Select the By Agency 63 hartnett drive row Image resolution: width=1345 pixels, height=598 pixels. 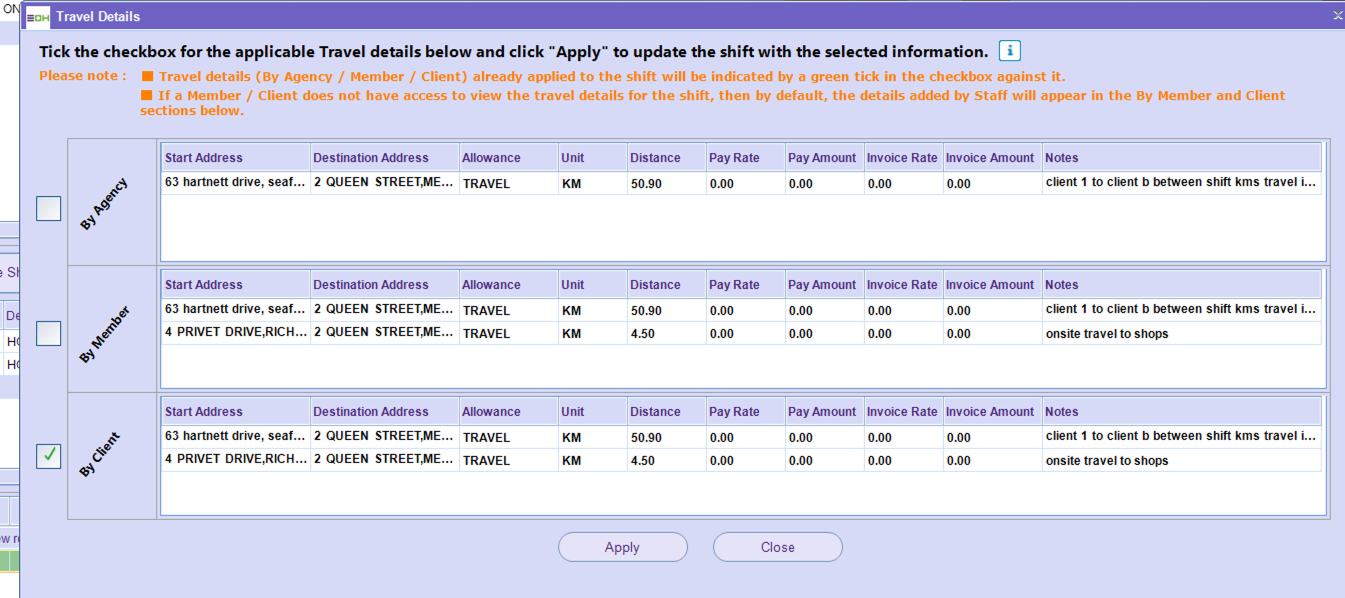point(235,184)
